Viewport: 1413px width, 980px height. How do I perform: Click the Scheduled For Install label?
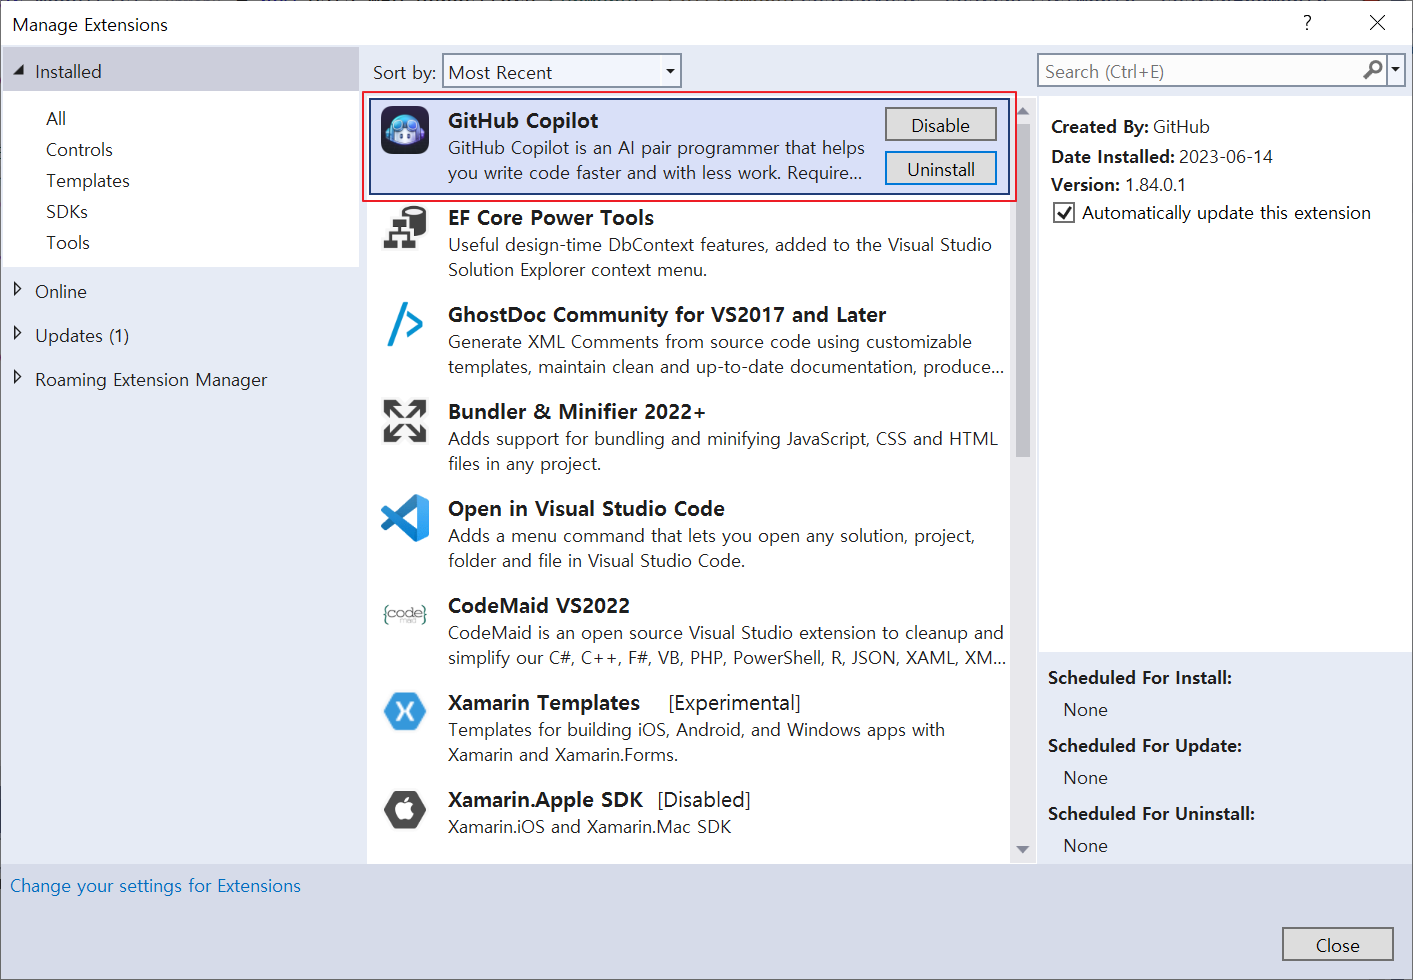pyautogui.click(x=1140, y=677)
